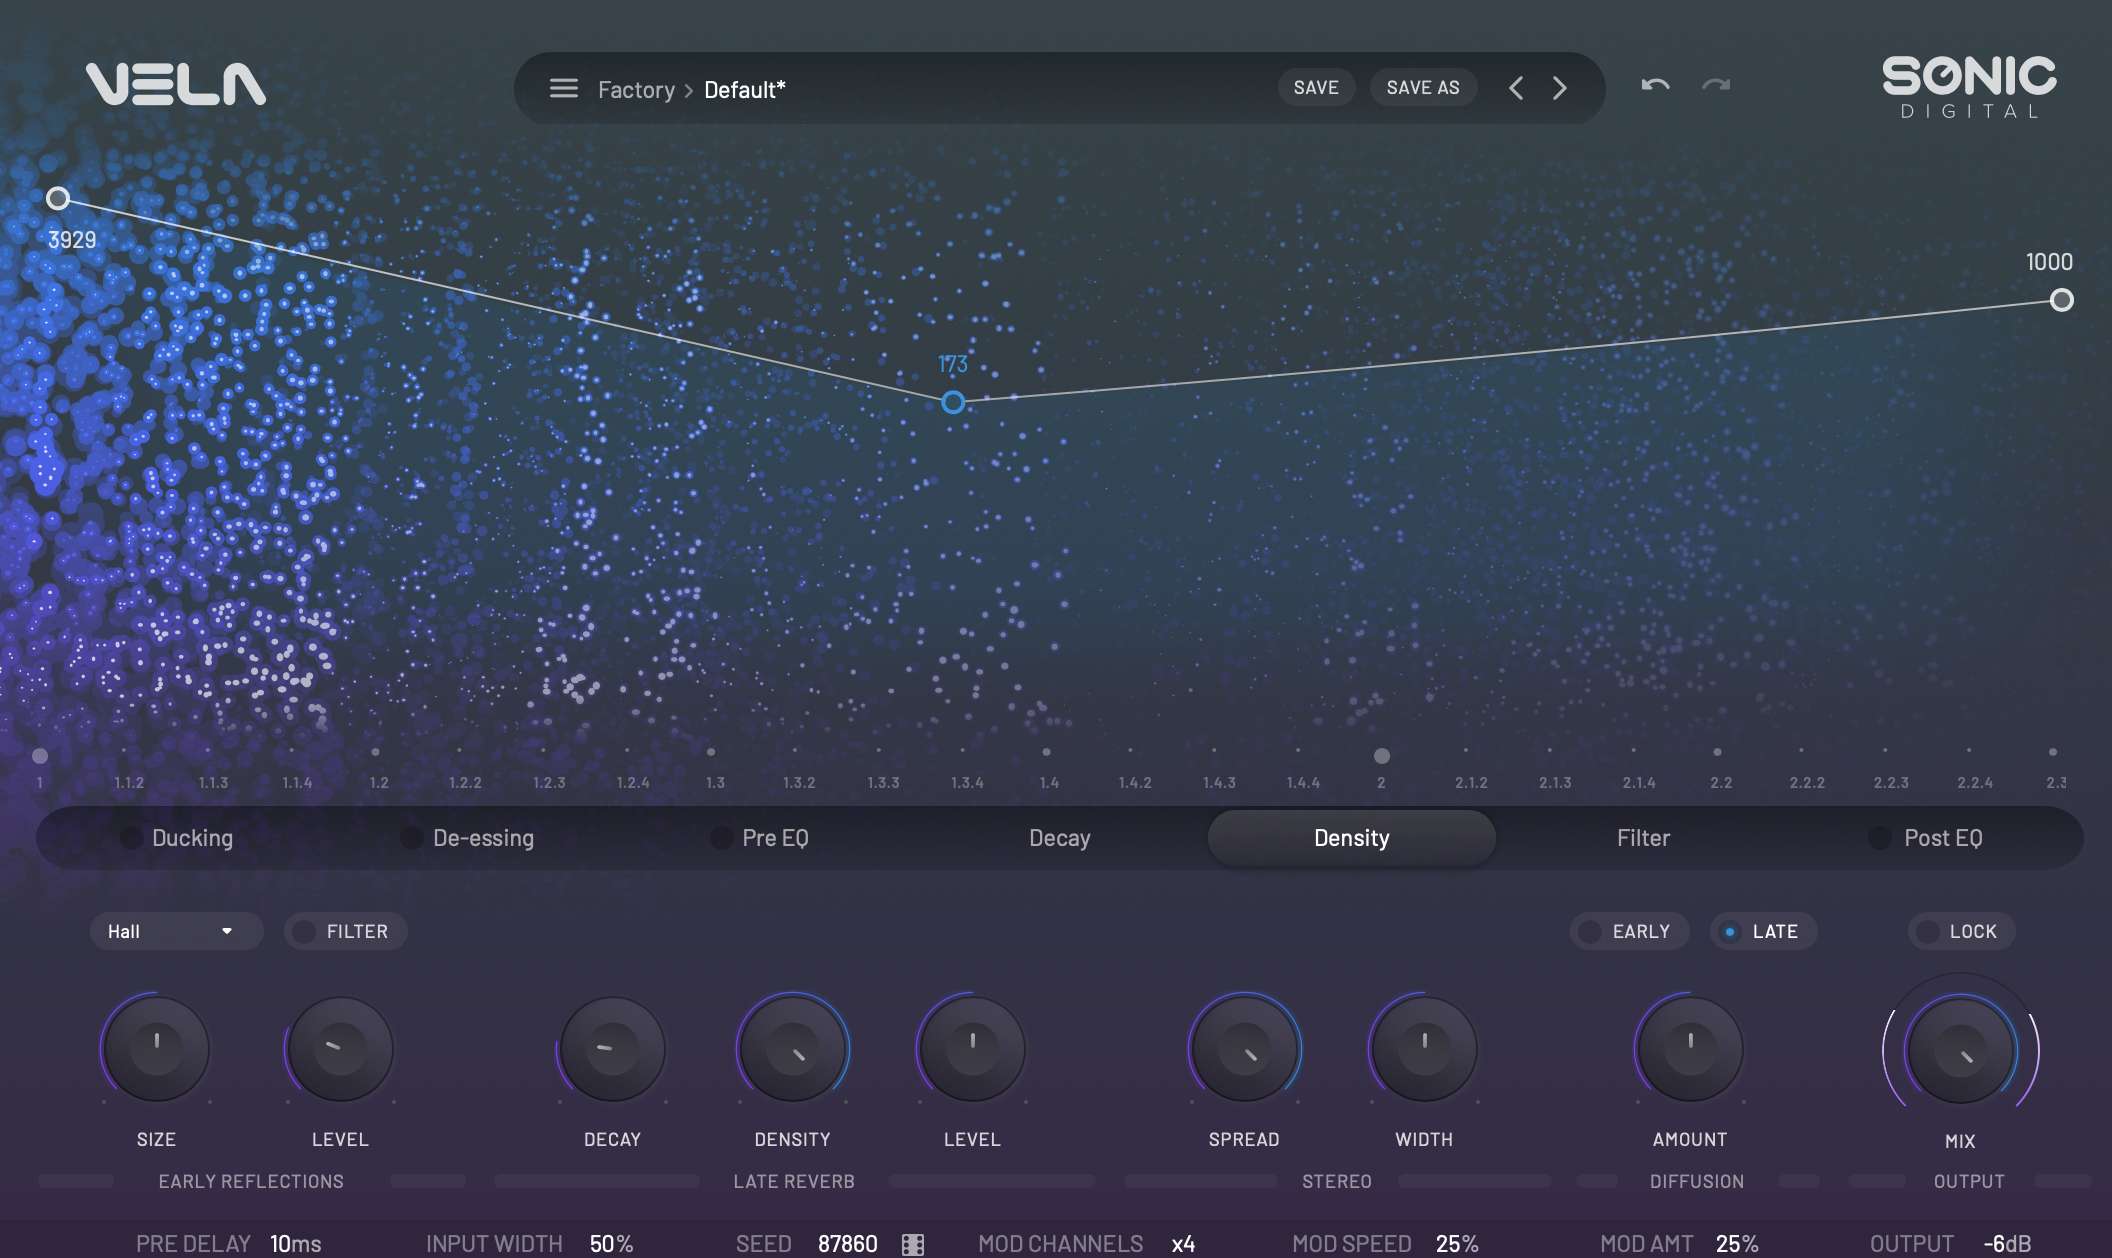This screenshot has height=1258, width=2112.
Task: Randomize the seed with dice icon
Action: [x=913, y=1244]
